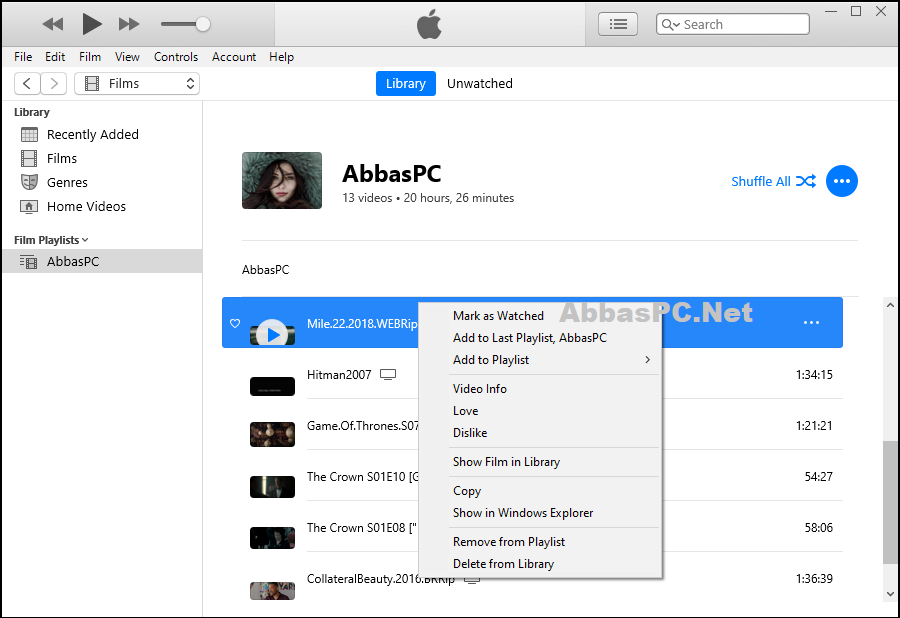The width and height of the screenshot is (900, 618).
Task: Click the list scrollbar down arrow
Action: point(890,594)
